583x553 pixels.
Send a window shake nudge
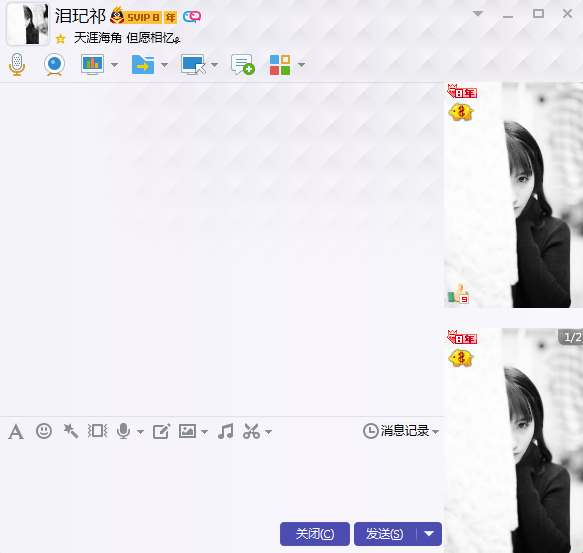(97, 431)
